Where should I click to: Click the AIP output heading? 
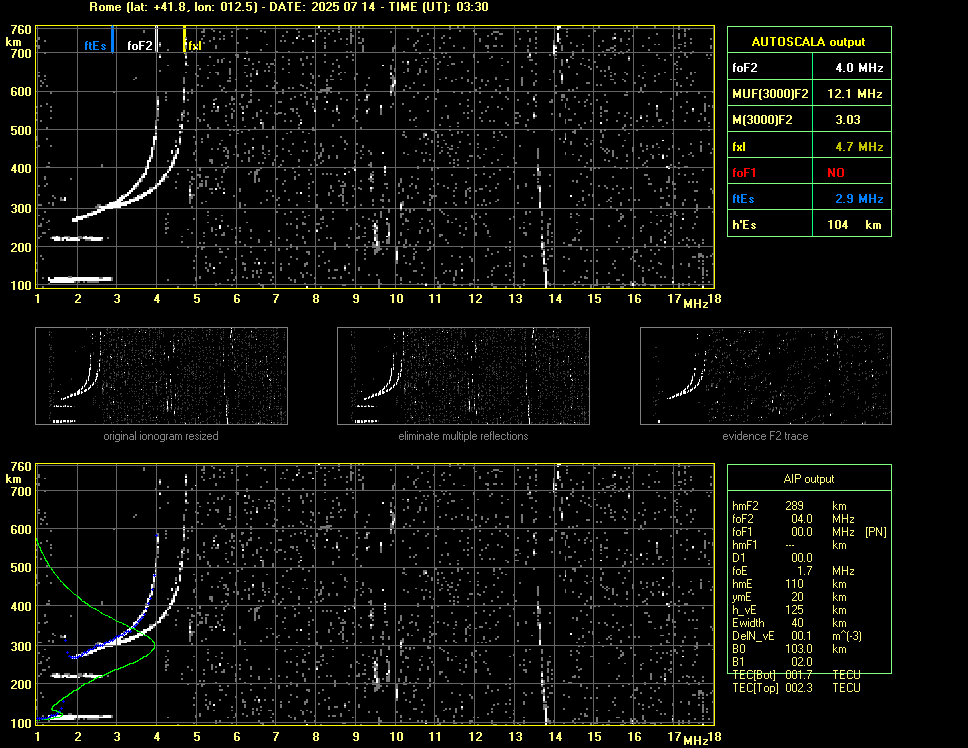[808, 479]
